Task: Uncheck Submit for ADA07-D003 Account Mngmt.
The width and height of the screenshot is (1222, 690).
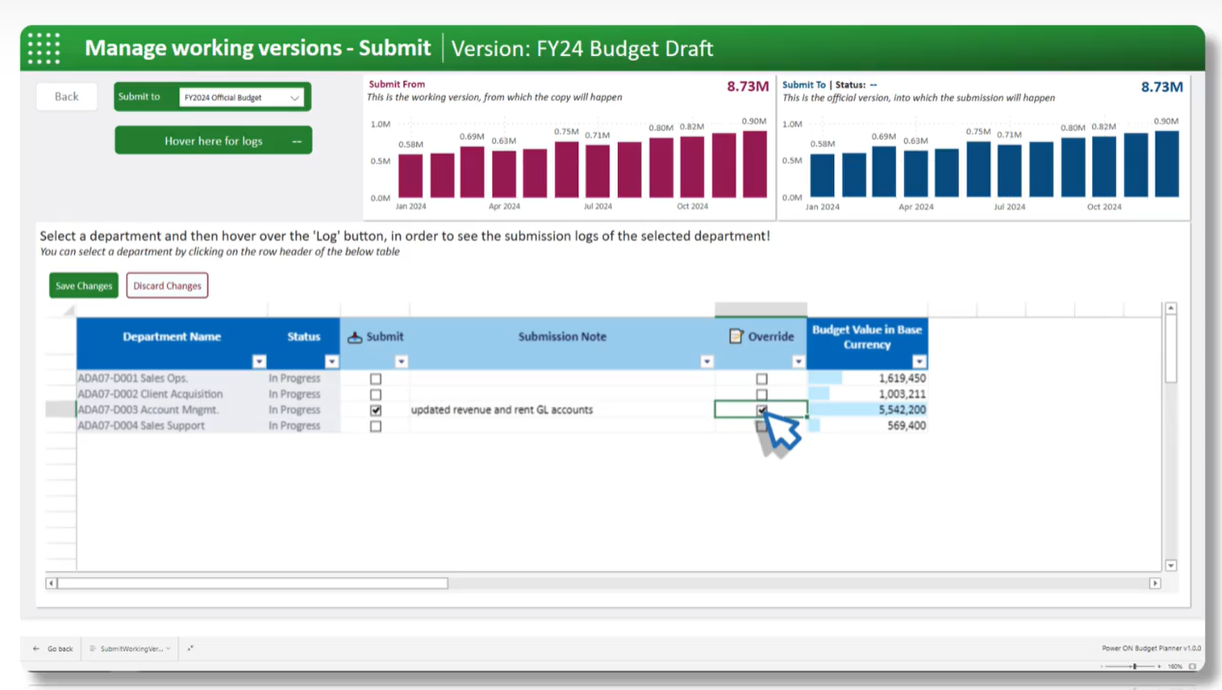Action: point(376,410)
